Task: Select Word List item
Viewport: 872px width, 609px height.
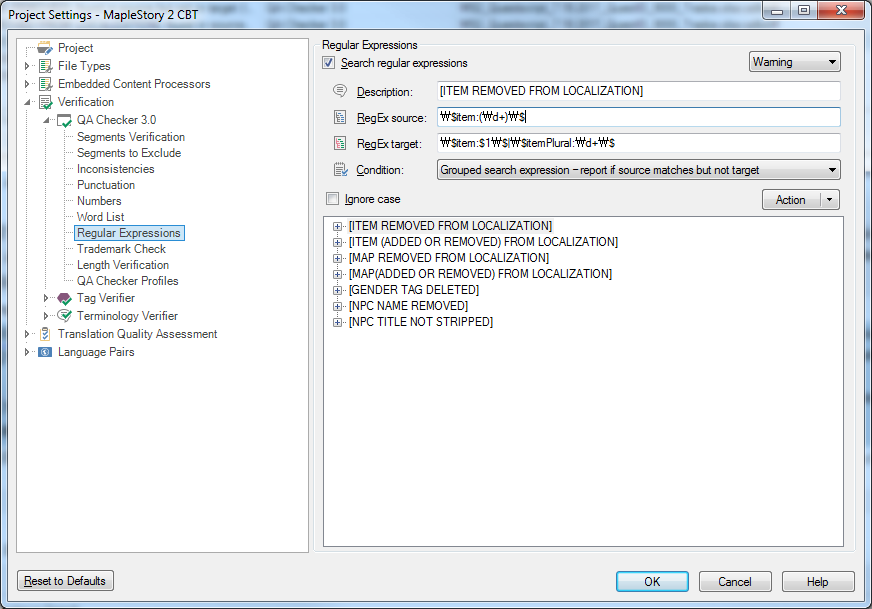Action: (101, 217)
